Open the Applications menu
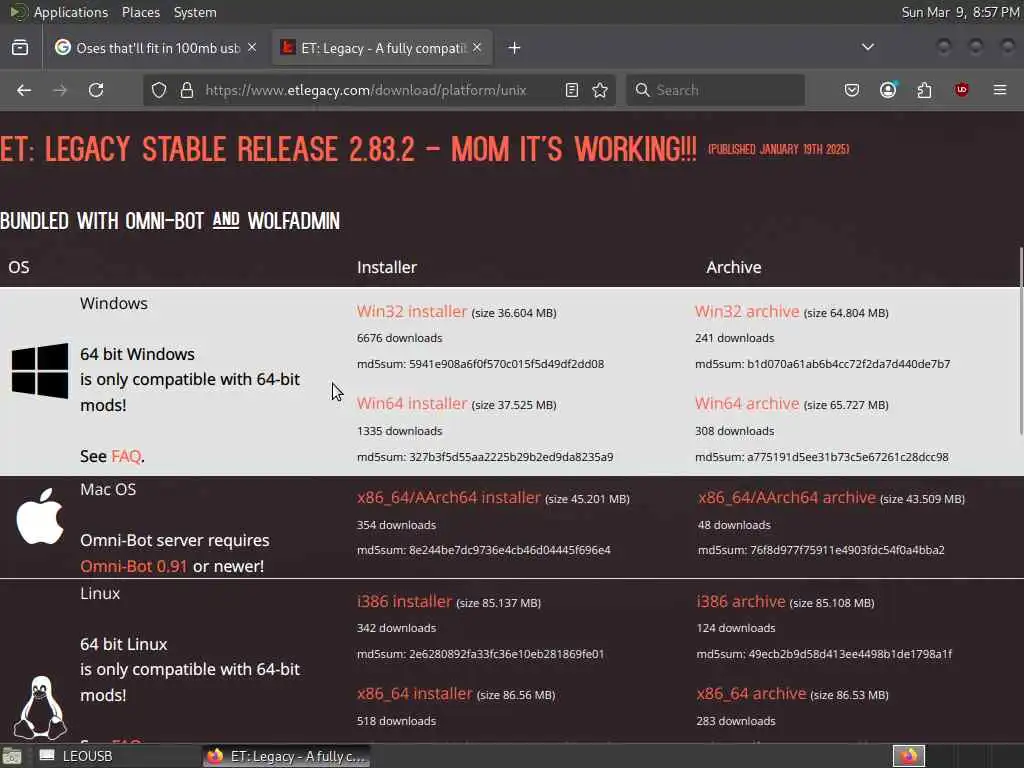Viewport: 1024px width, 768px height. [x=71, y=12]
